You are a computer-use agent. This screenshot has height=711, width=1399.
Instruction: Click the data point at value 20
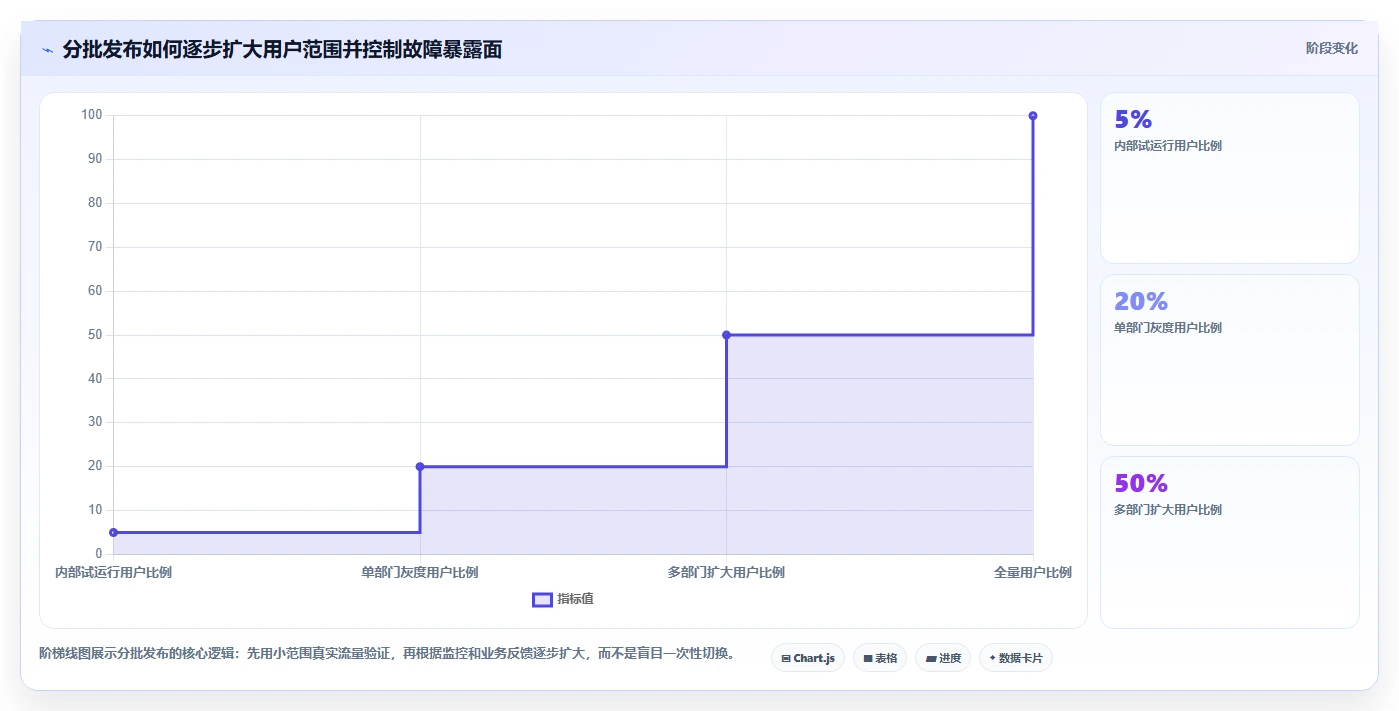[x=420, y=466]
